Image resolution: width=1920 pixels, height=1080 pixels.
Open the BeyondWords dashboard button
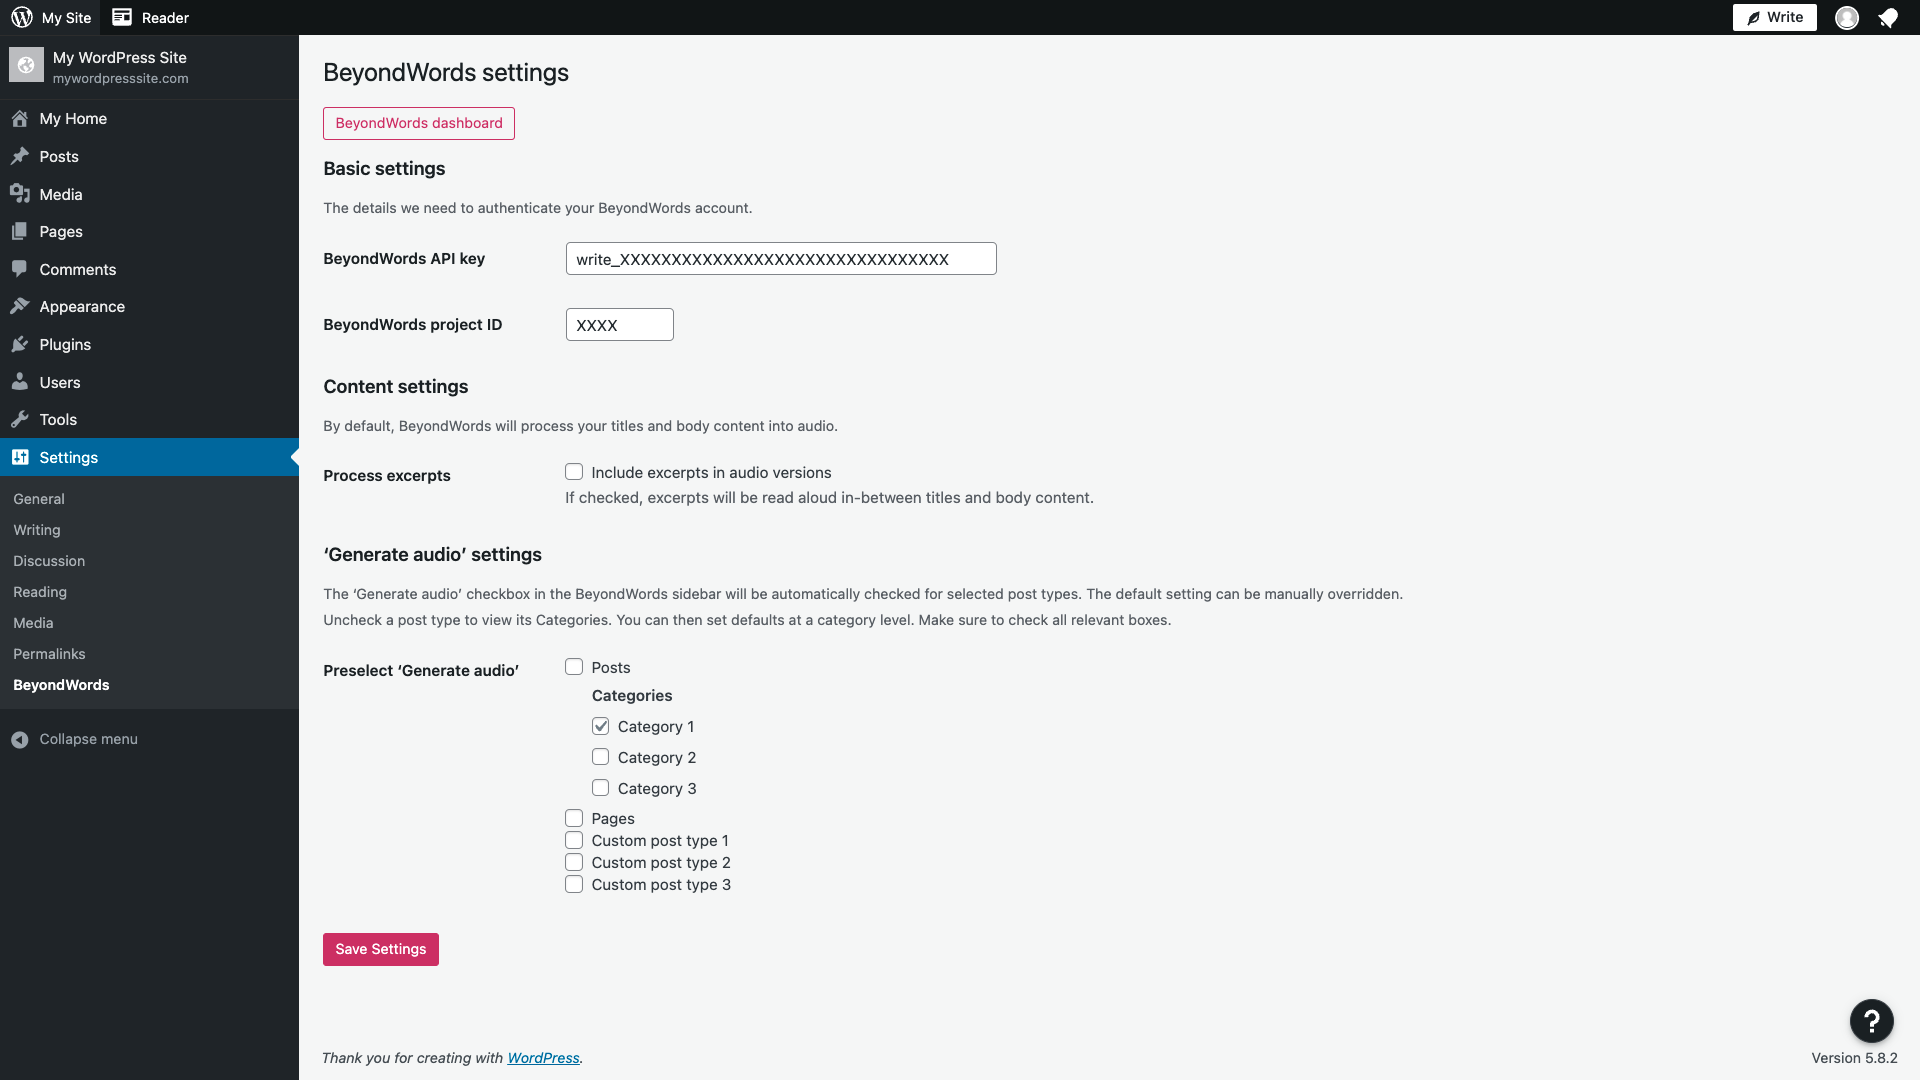click(x=418, y=123)
